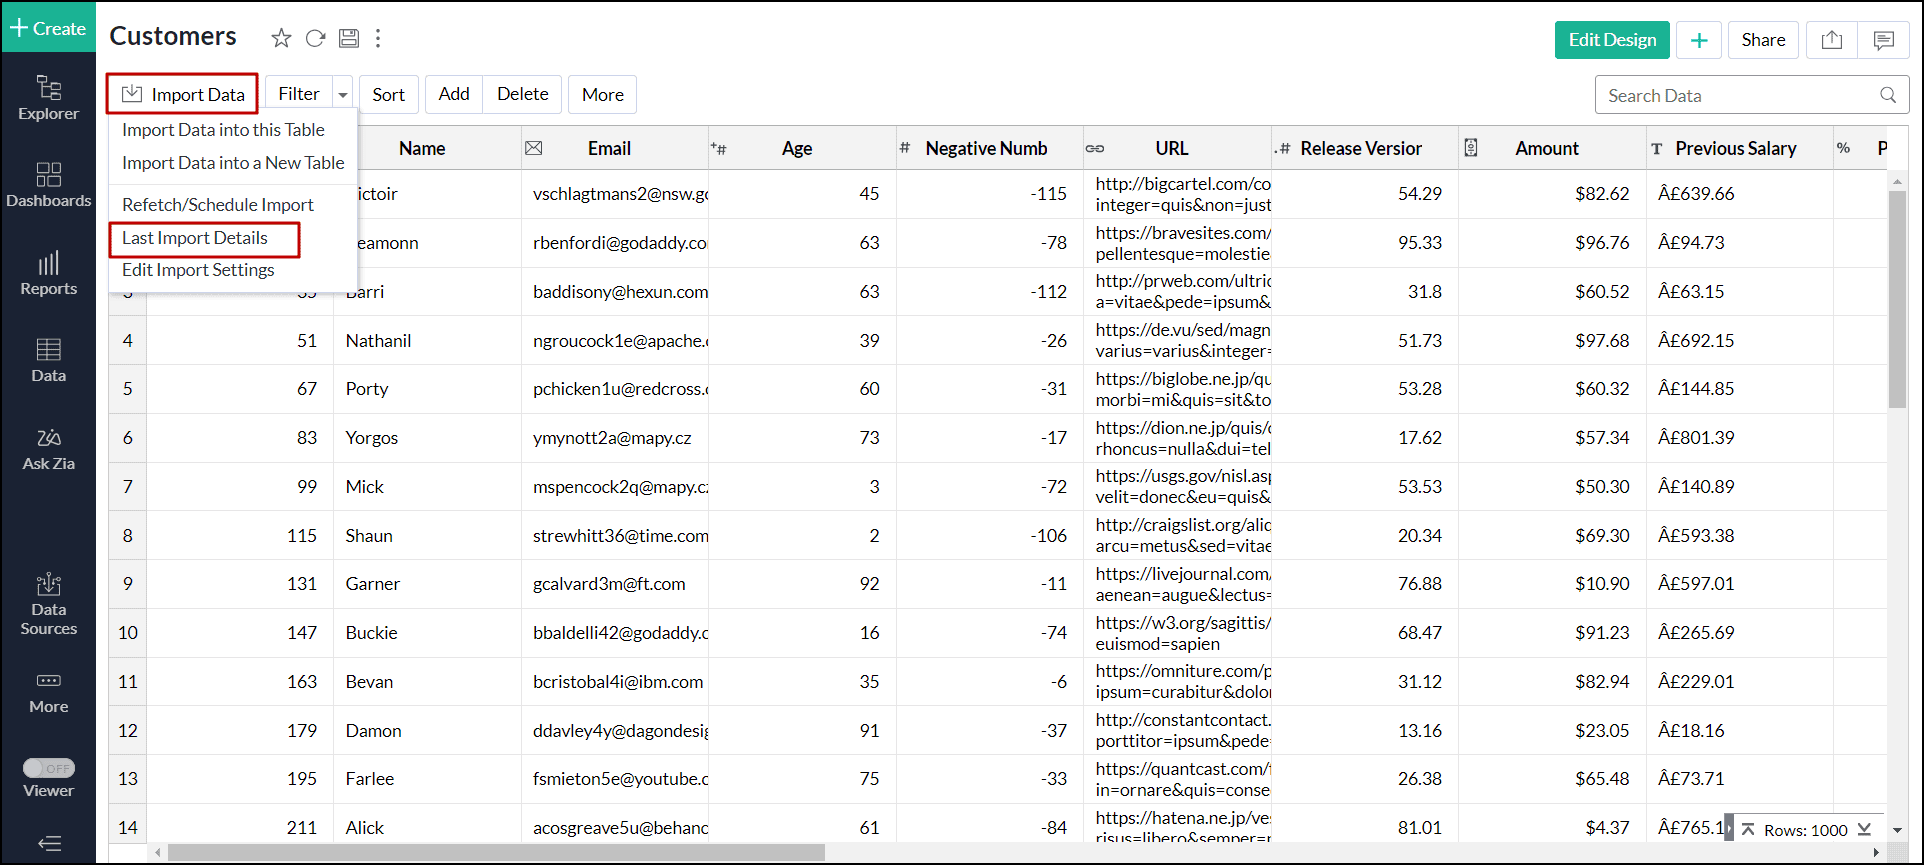Image resolution: width=1924 pixels, height=865 pixels.
Task: Click the Search Data input field
Action: (x=1738, y=96)
